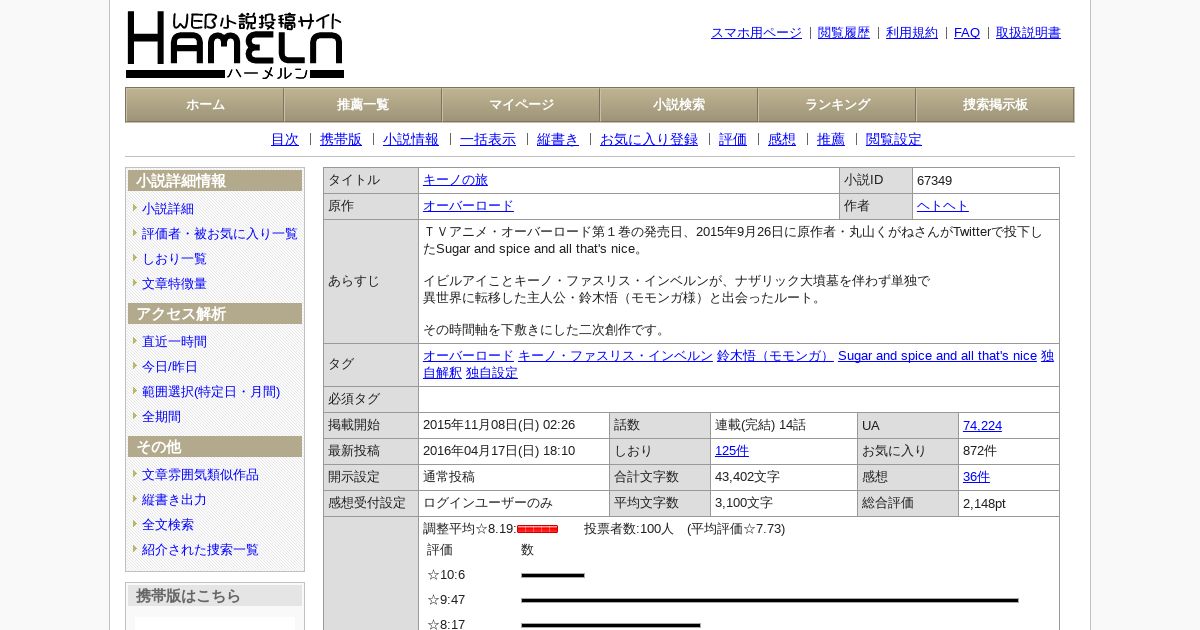
Task: Open the ランキング tab
Action: click(x=837, y=105)
